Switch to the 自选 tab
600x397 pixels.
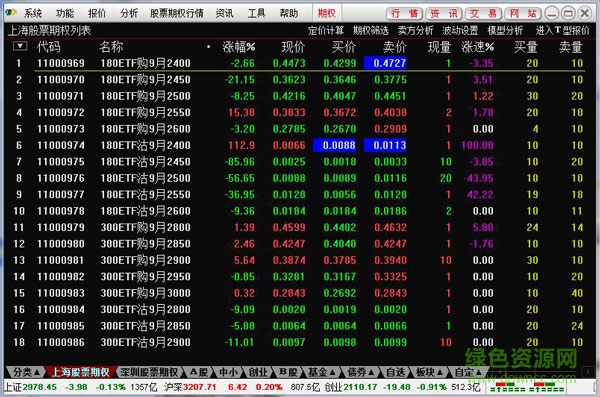[395, 372]
